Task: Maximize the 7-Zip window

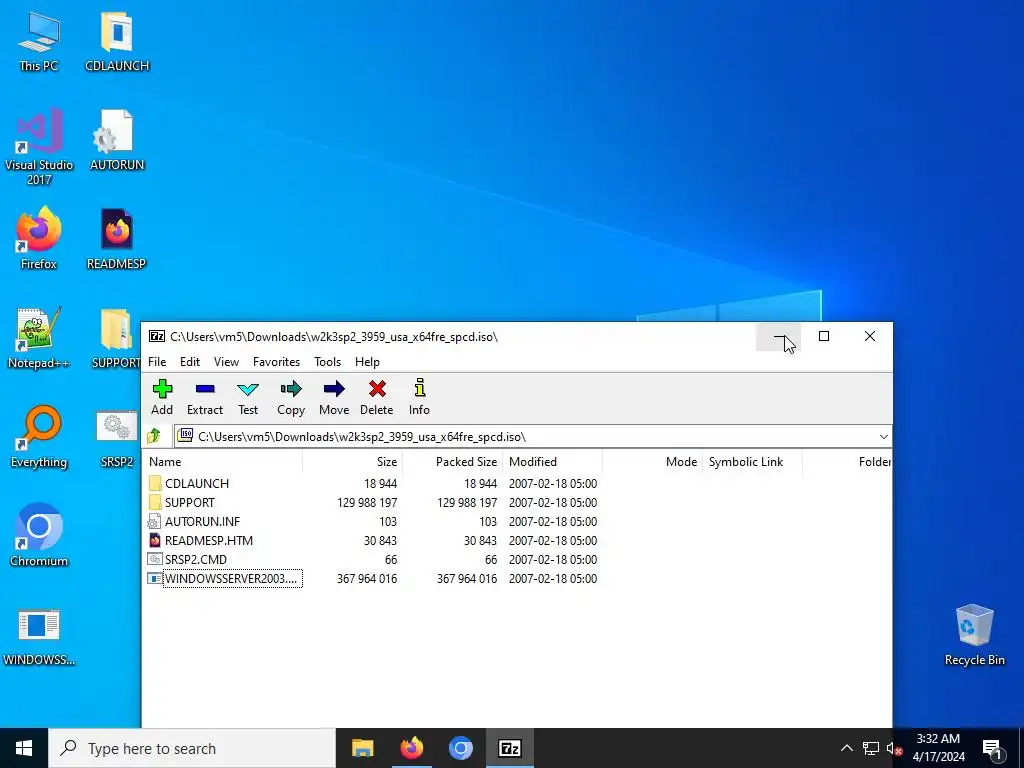Action: (x=824, y=336)
